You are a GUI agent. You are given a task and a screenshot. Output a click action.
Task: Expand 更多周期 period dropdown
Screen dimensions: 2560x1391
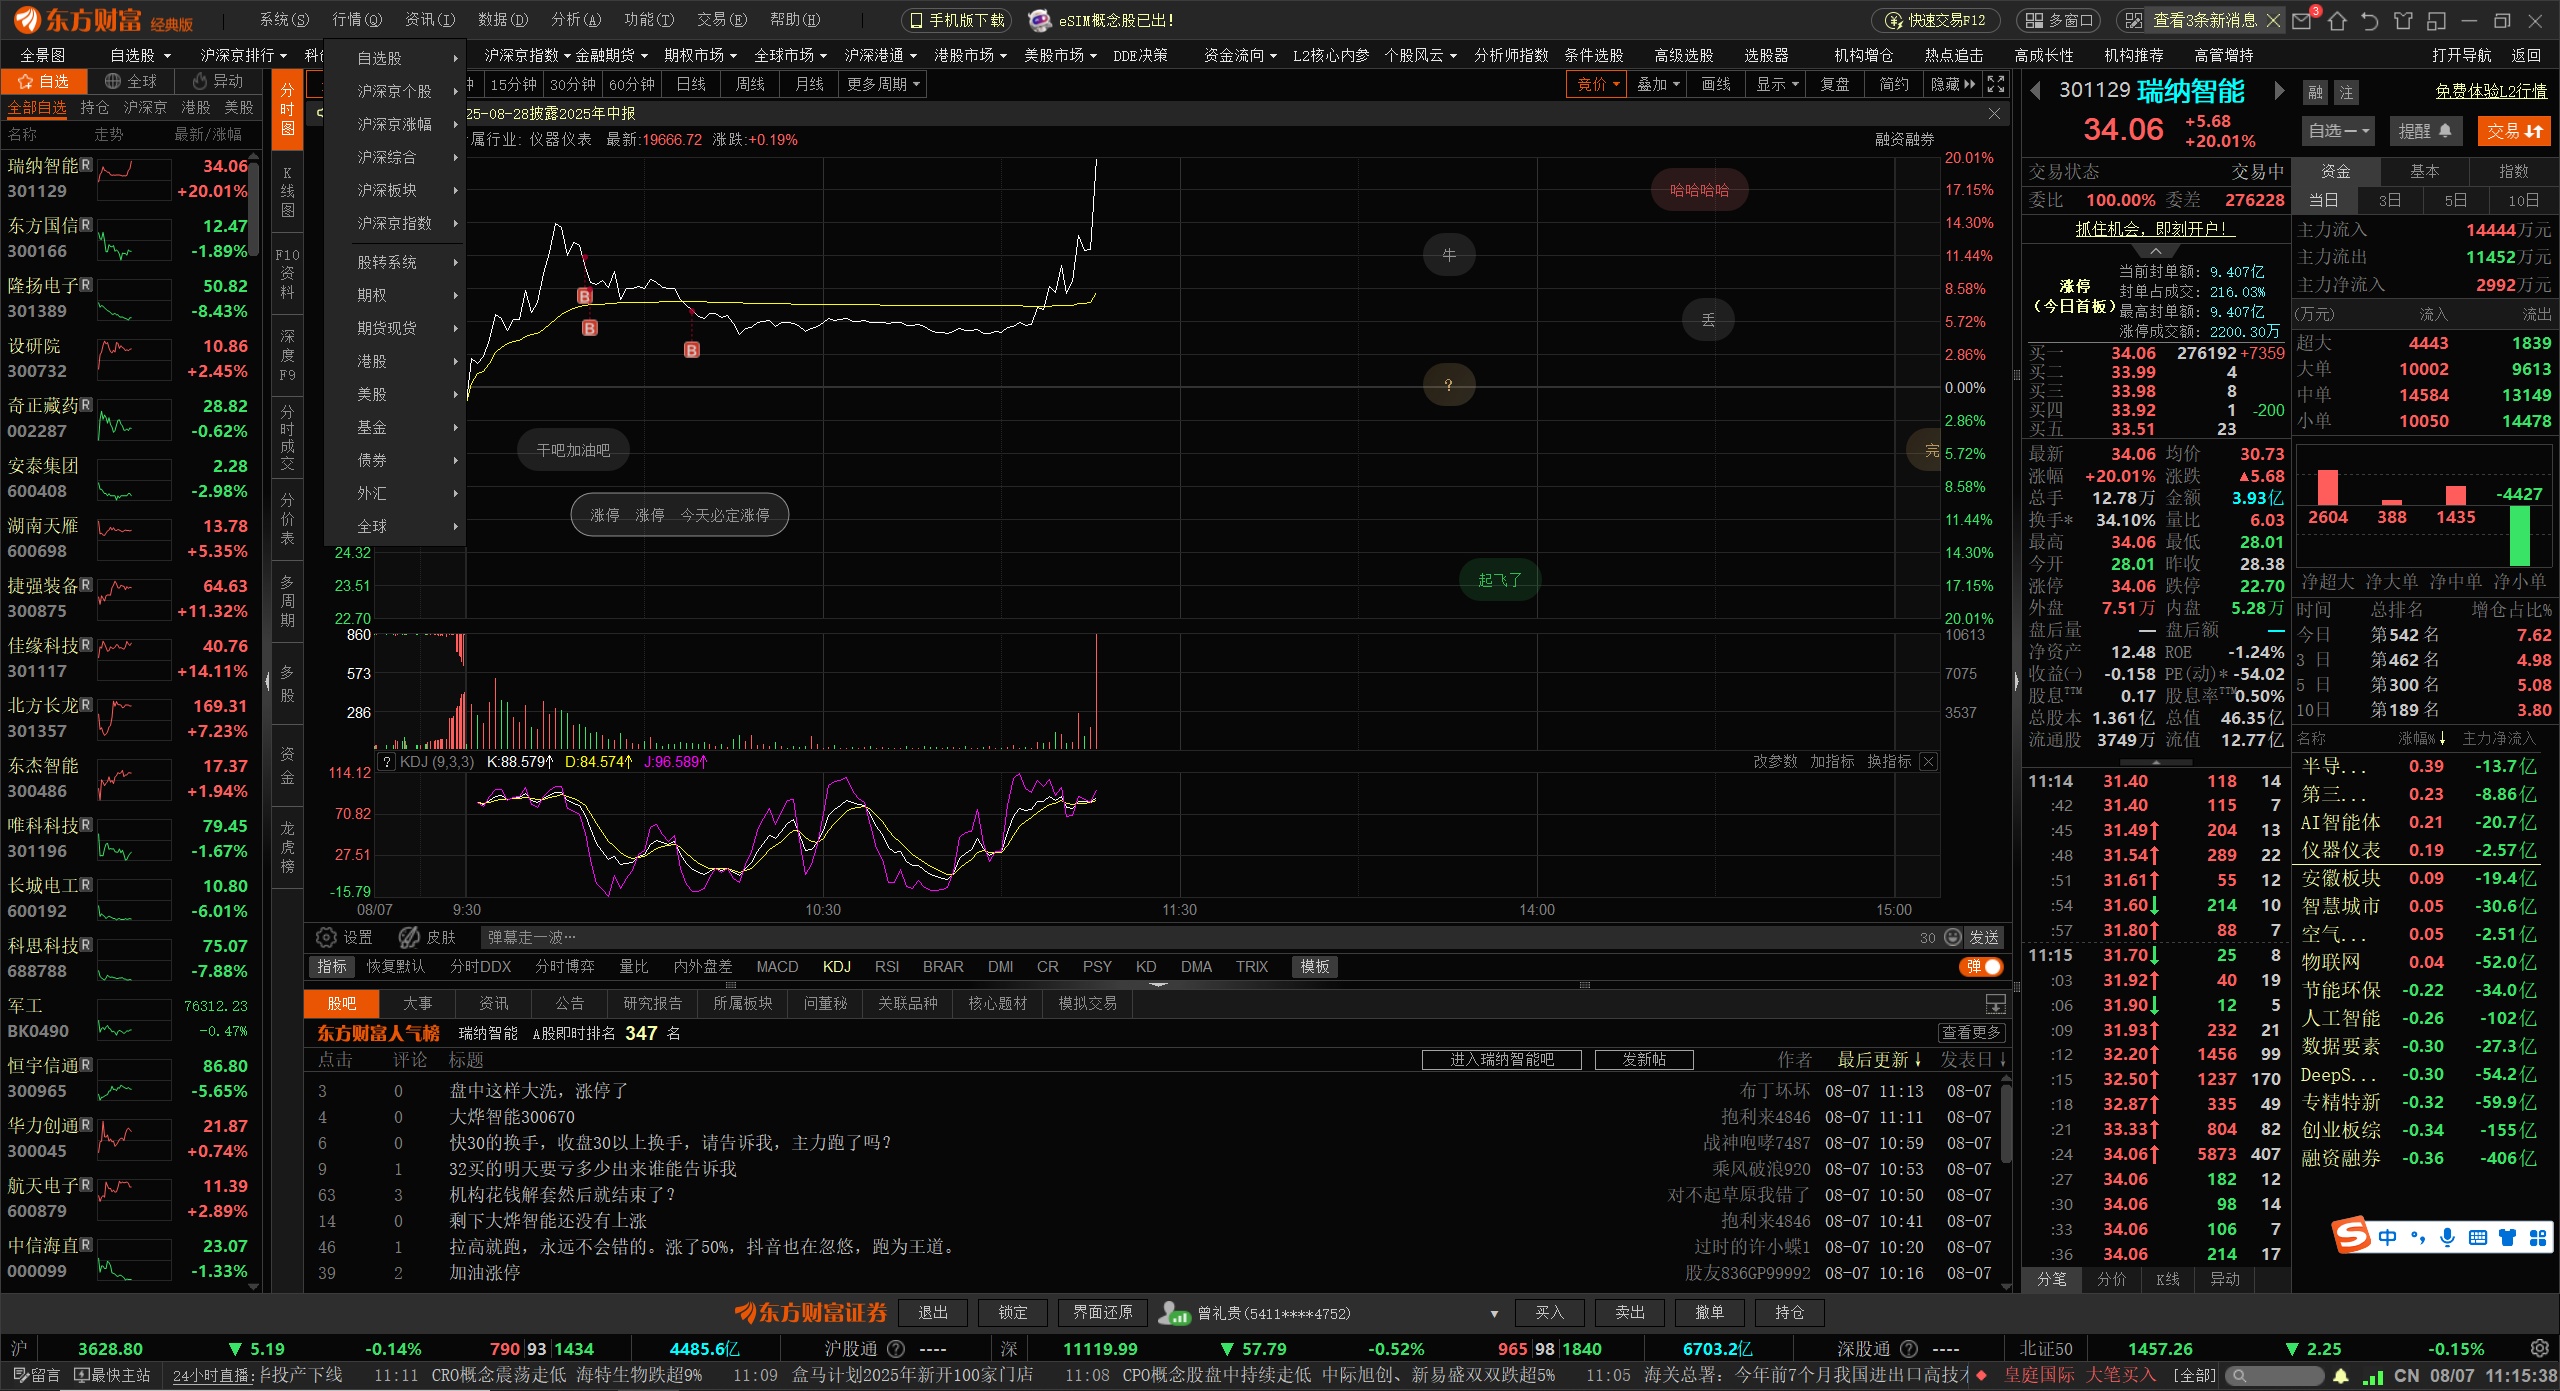click(884, 84)
